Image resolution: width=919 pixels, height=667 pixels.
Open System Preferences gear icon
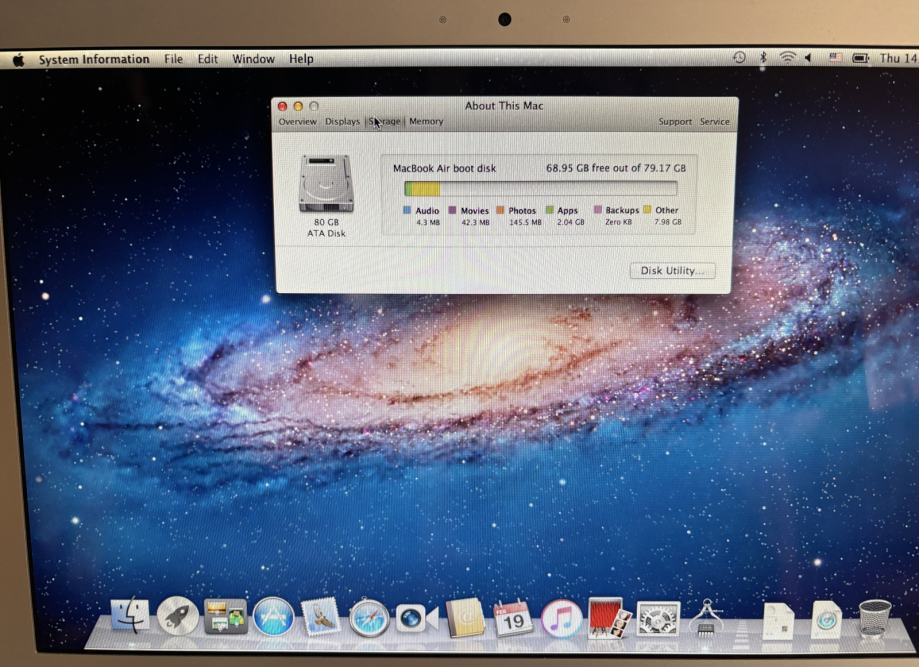pos(658,618)
